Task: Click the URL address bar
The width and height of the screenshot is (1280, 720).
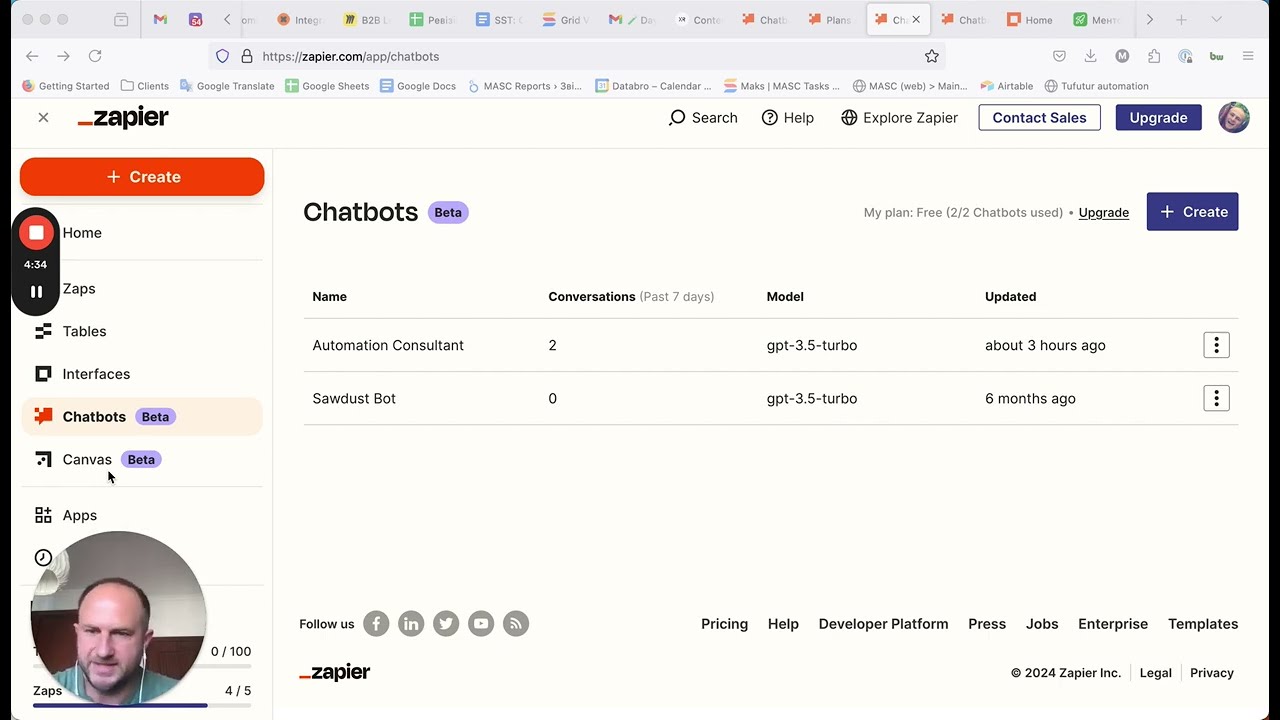Action: coord(577,56)
